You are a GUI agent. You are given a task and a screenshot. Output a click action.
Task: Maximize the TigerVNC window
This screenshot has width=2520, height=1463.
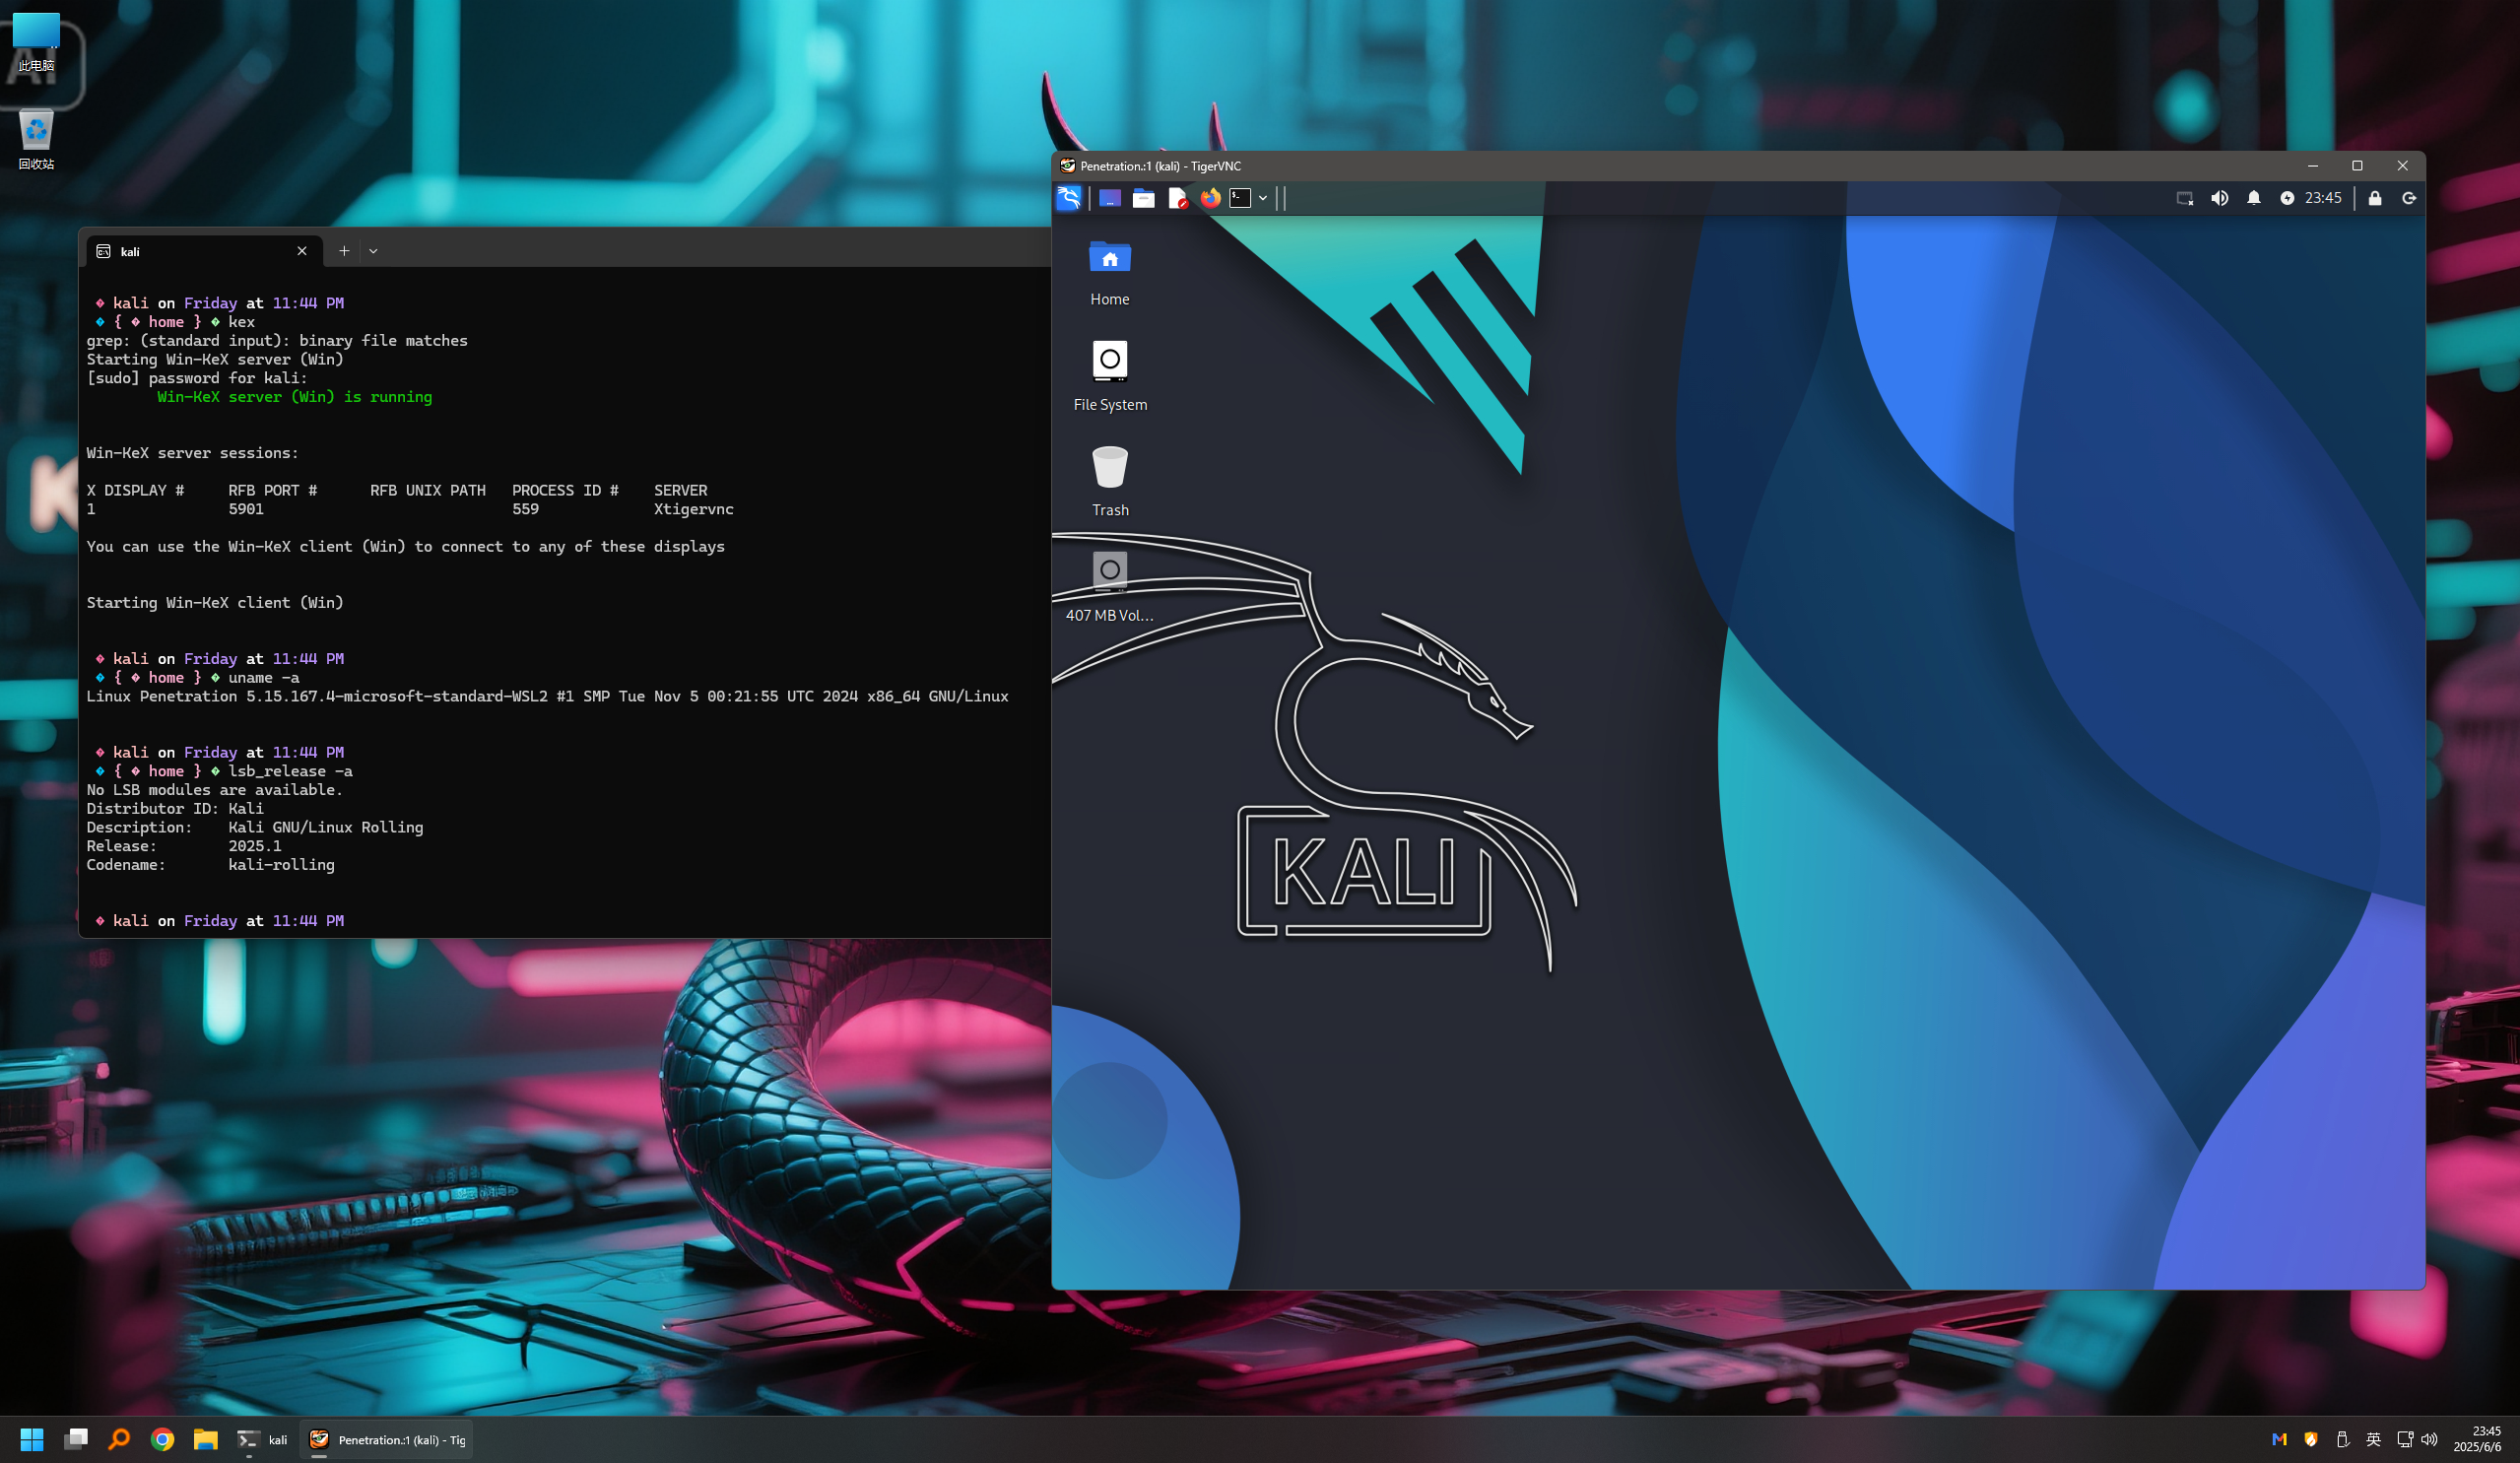[x=2357, y=166]
